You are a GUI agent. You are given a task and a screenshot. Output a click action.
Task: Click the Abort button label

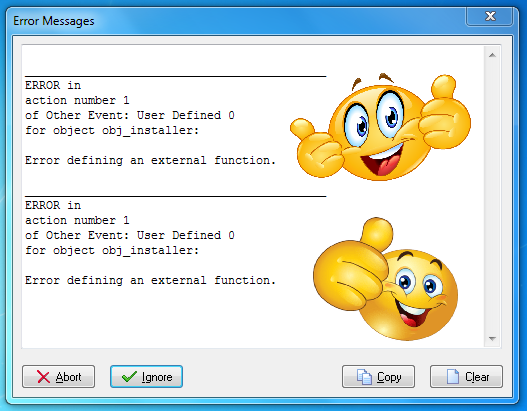click(69, 377)
